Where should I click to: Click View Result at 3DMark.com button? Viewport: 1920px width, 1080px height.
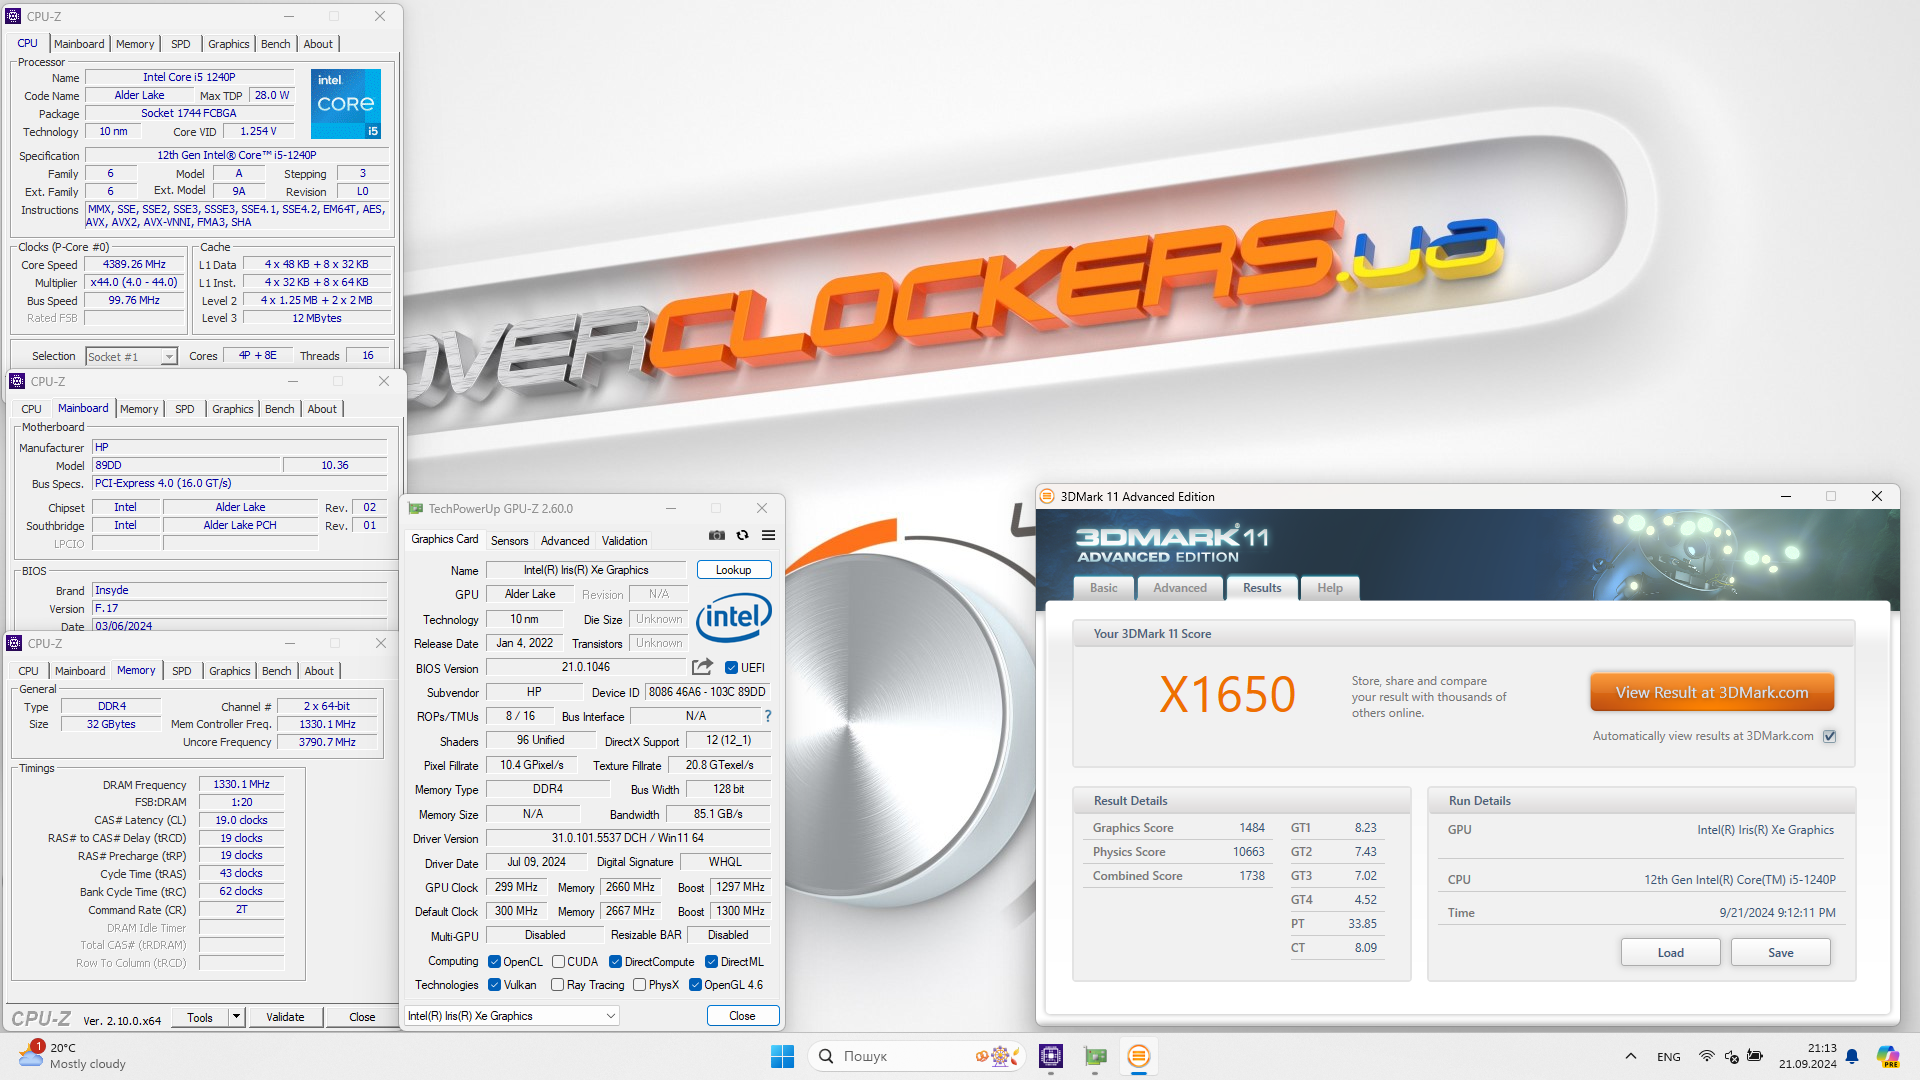click(1711, 692)
